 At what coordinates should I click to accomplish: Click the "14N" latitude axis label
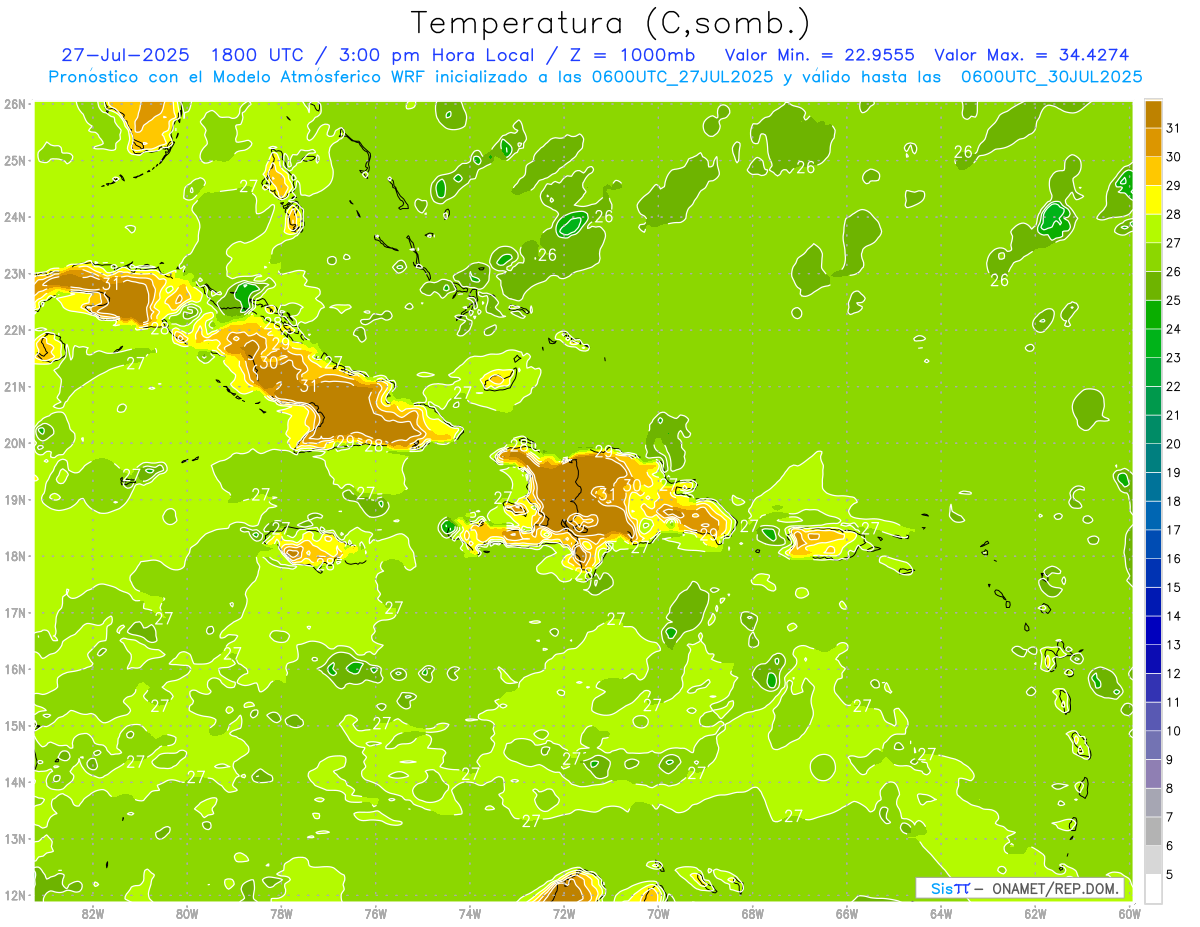pyautogui.click(x=15, y=782)
